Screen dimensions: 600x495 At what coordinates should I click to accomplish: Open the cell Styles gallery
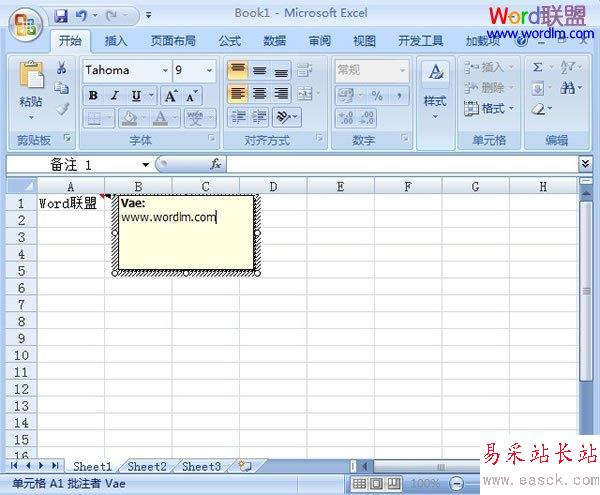click(x=435, y=88)
